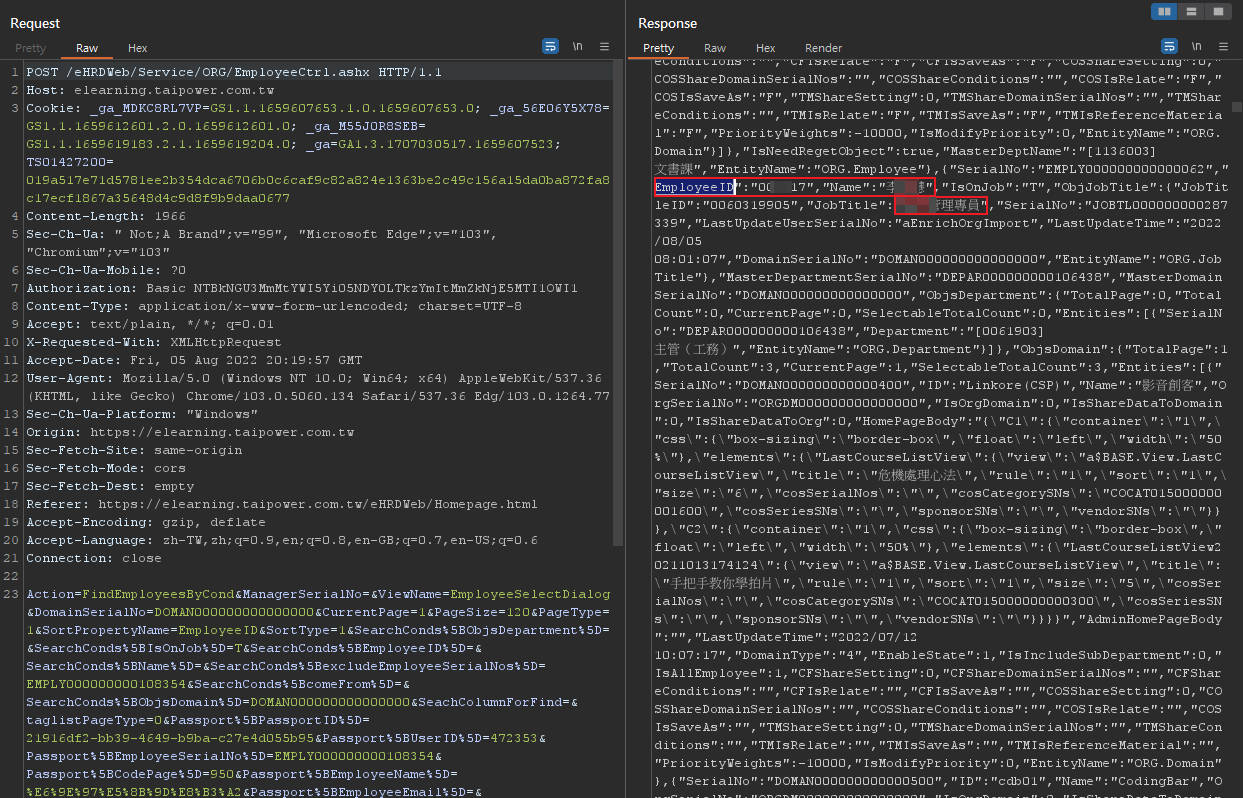Select the side-by-side layout icon
The image size is (1243, 798).
1164,11
